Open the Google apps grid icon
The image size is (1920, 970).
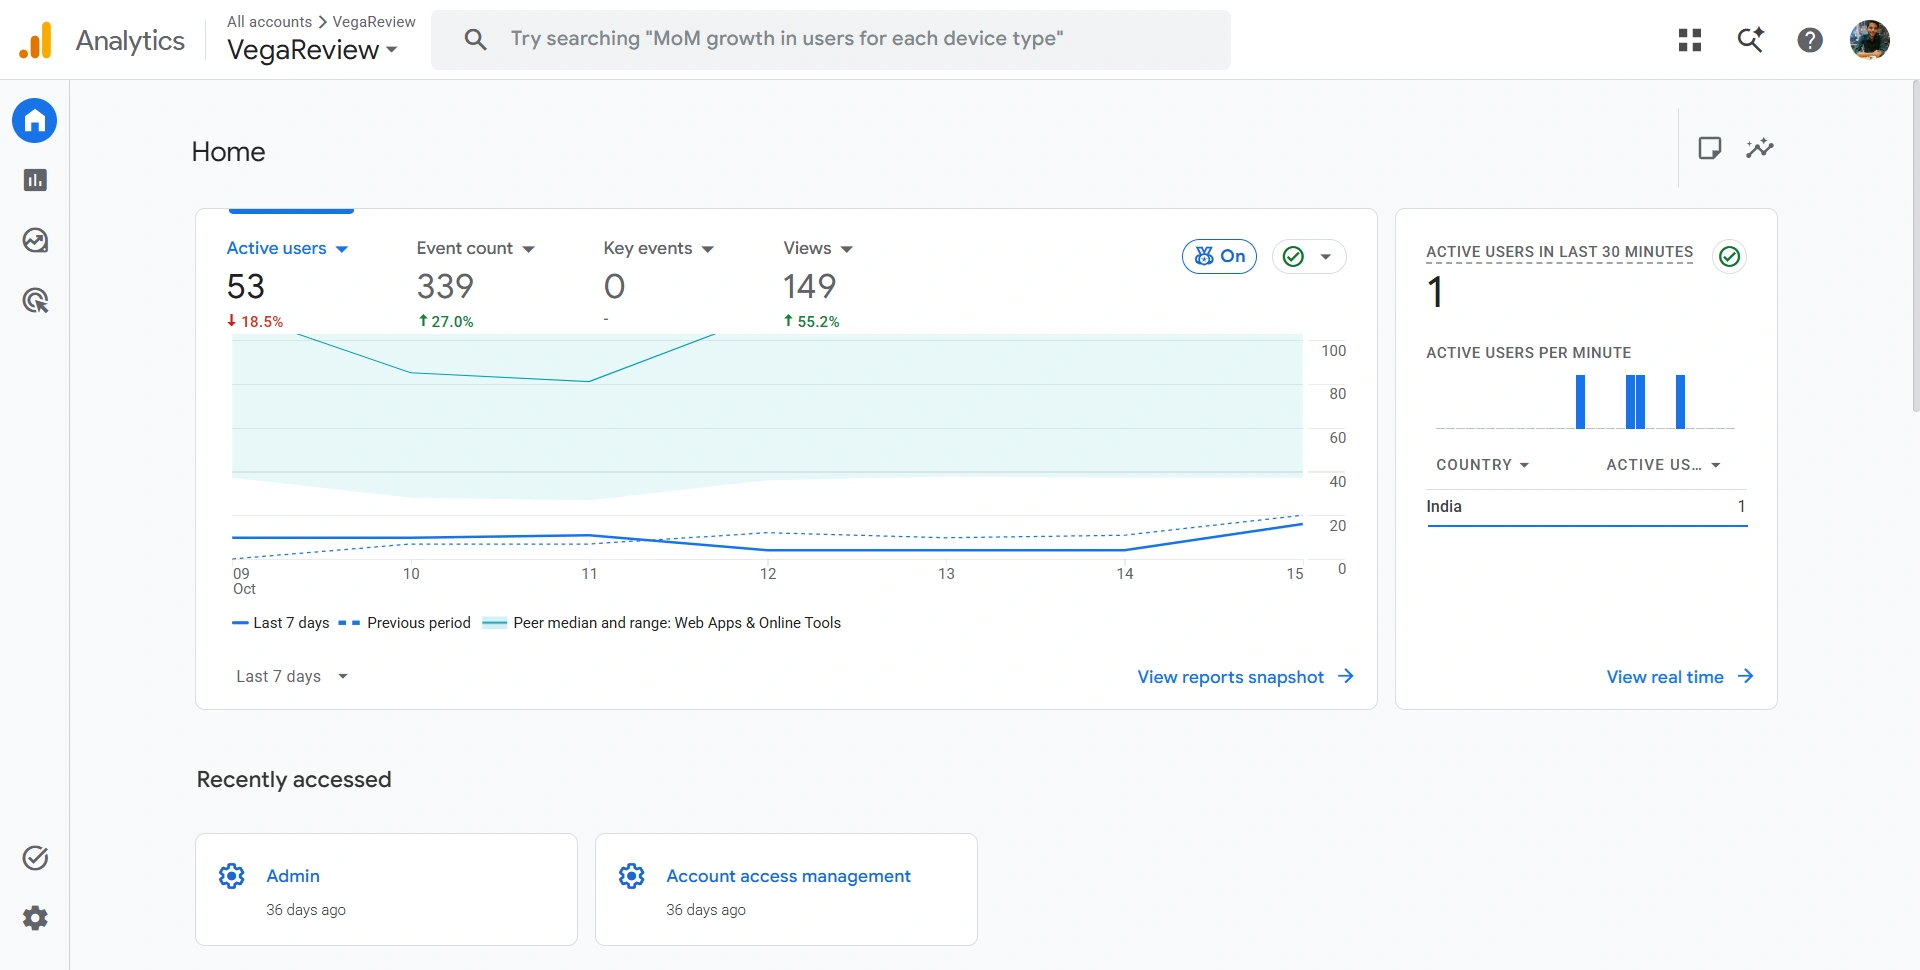click(1690, 40)
